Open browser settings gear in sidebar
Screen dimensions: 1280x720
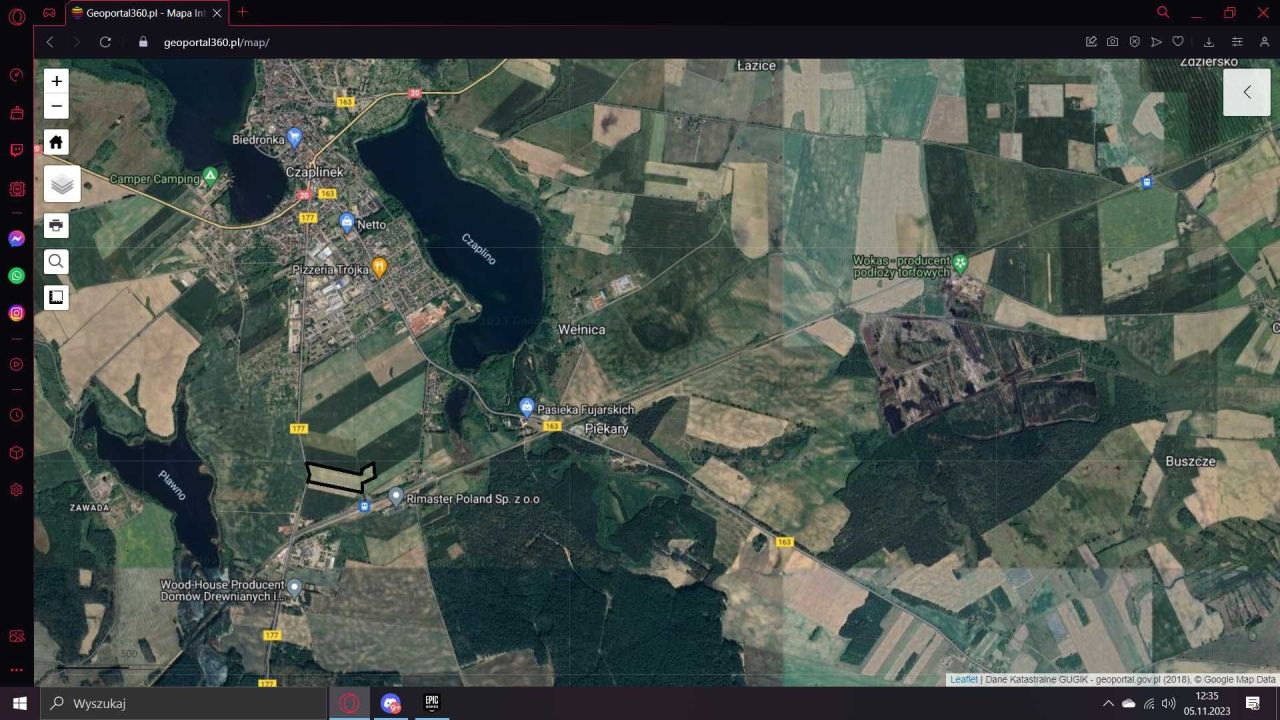[16, 490]
